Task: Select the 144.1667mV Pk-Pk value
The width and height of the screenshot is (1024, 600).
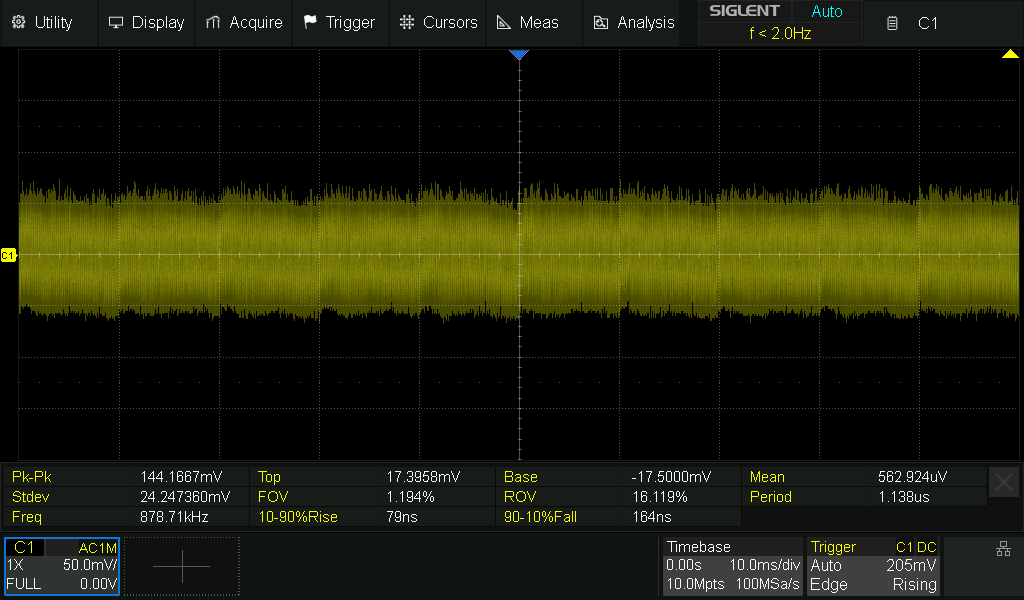Action: coord(181,477)
